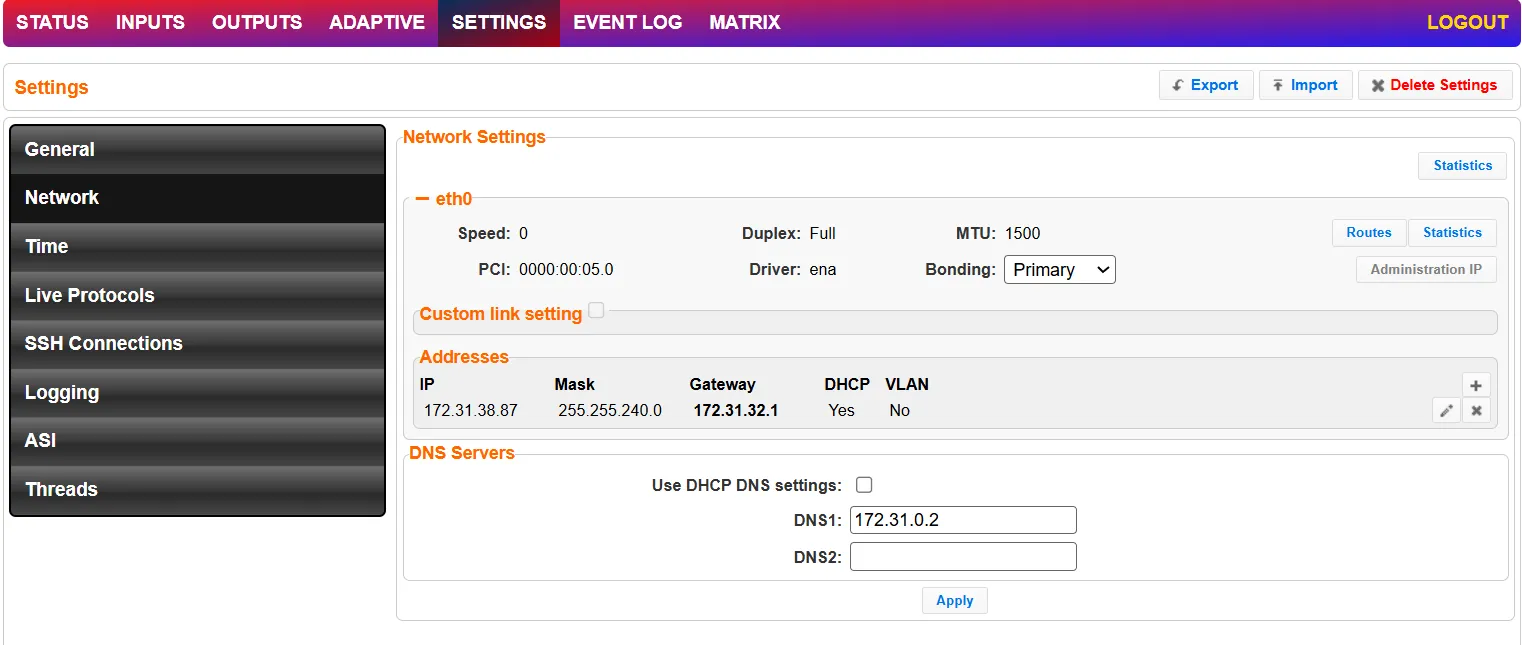This screenshot has width=1522, height=645.
Task: Open Statistics button beside Routes
Action: pyautogui.click(x=1452, y=233)
